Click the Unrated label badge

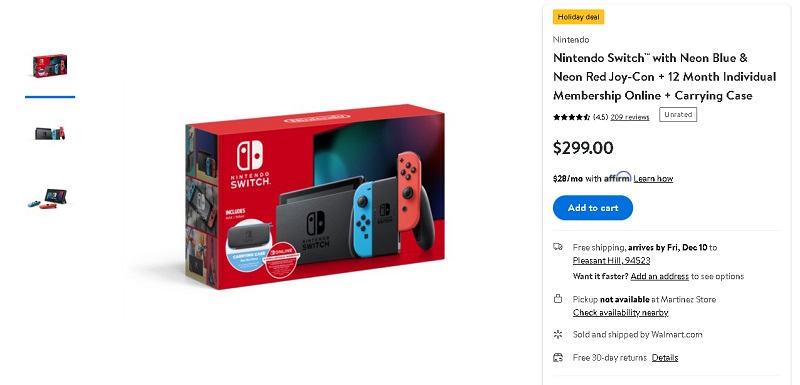coord(678,115)
